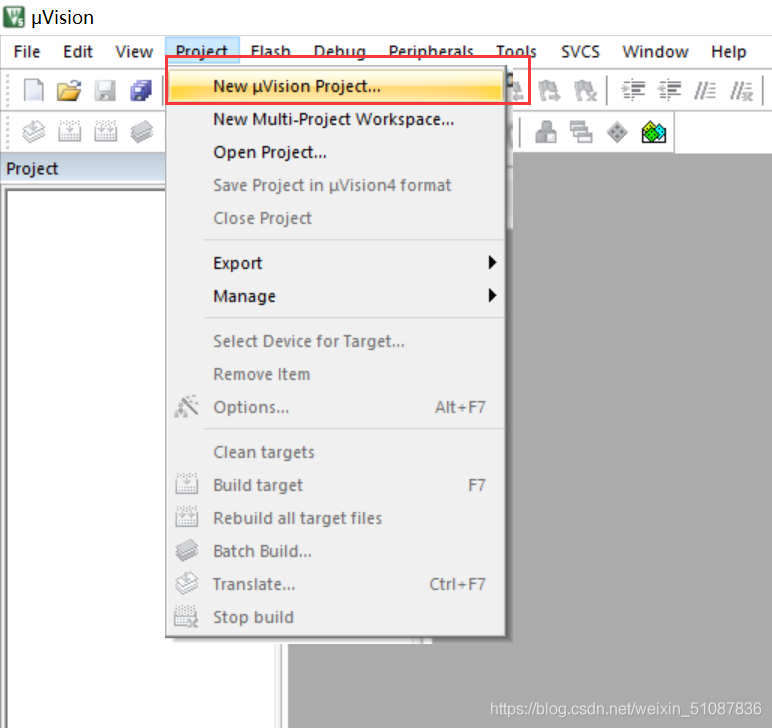Select Translate Ctrl+F7 menu entry
The height and width of the screenshot is (728, 772).
coord(335,584)
